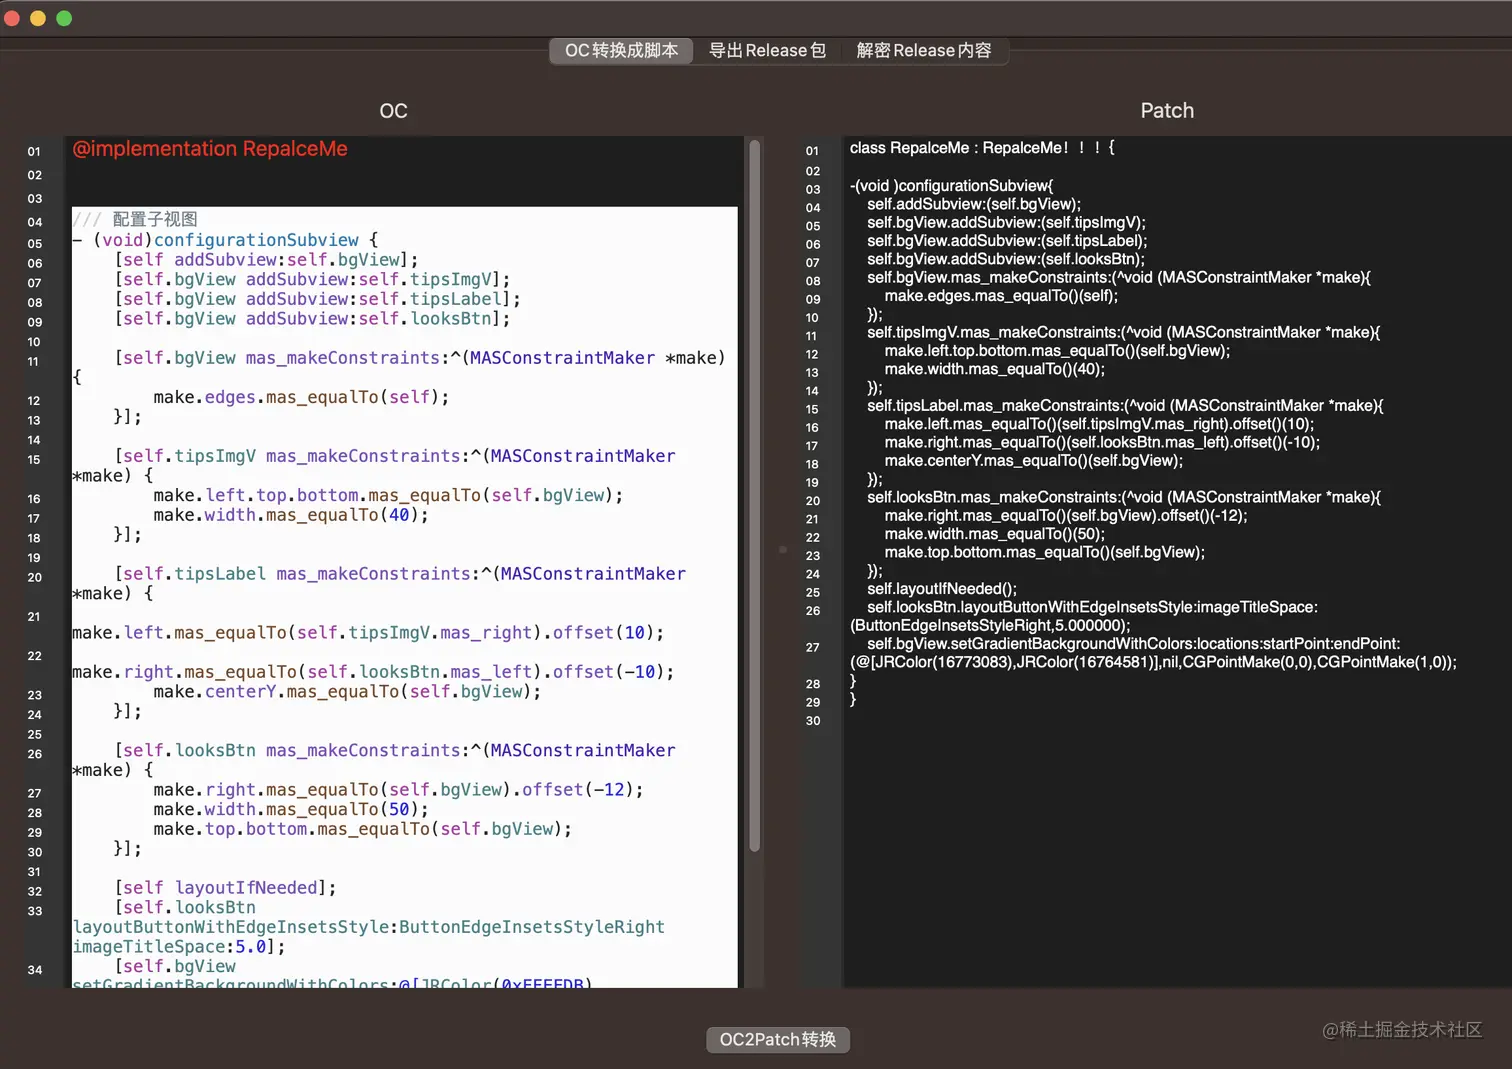
Task: Click make.top.bottom.mas_equalTo(self.bgView) in OC pane
Action: (363, 829)
